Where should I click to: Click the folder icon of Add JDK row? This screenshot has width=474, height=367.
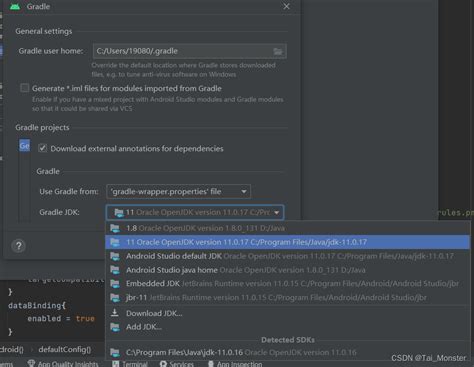pyautogui.click(x=115, y=327)
